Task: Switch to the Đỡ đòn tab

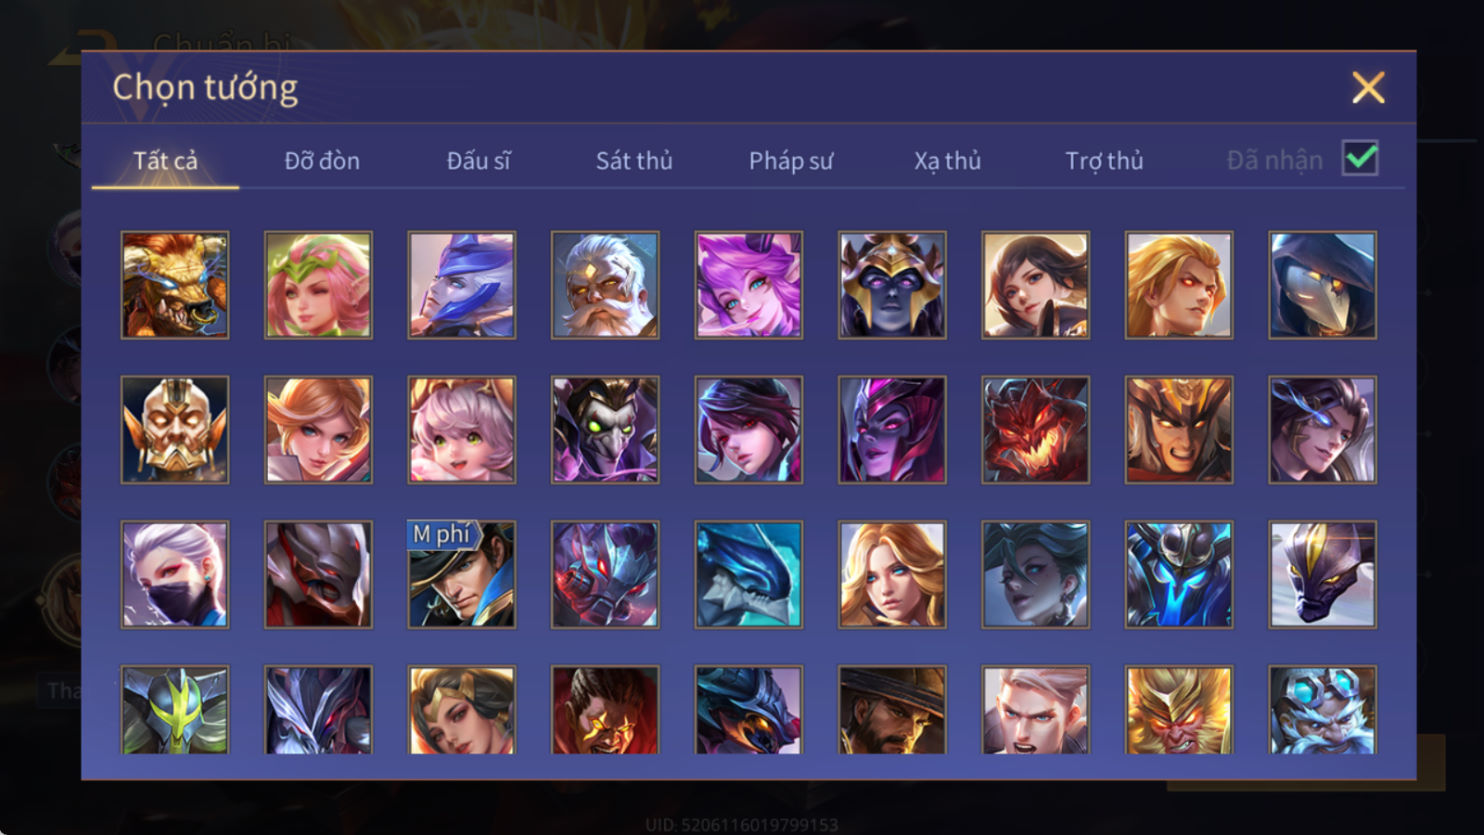Action: click(322, 161)
